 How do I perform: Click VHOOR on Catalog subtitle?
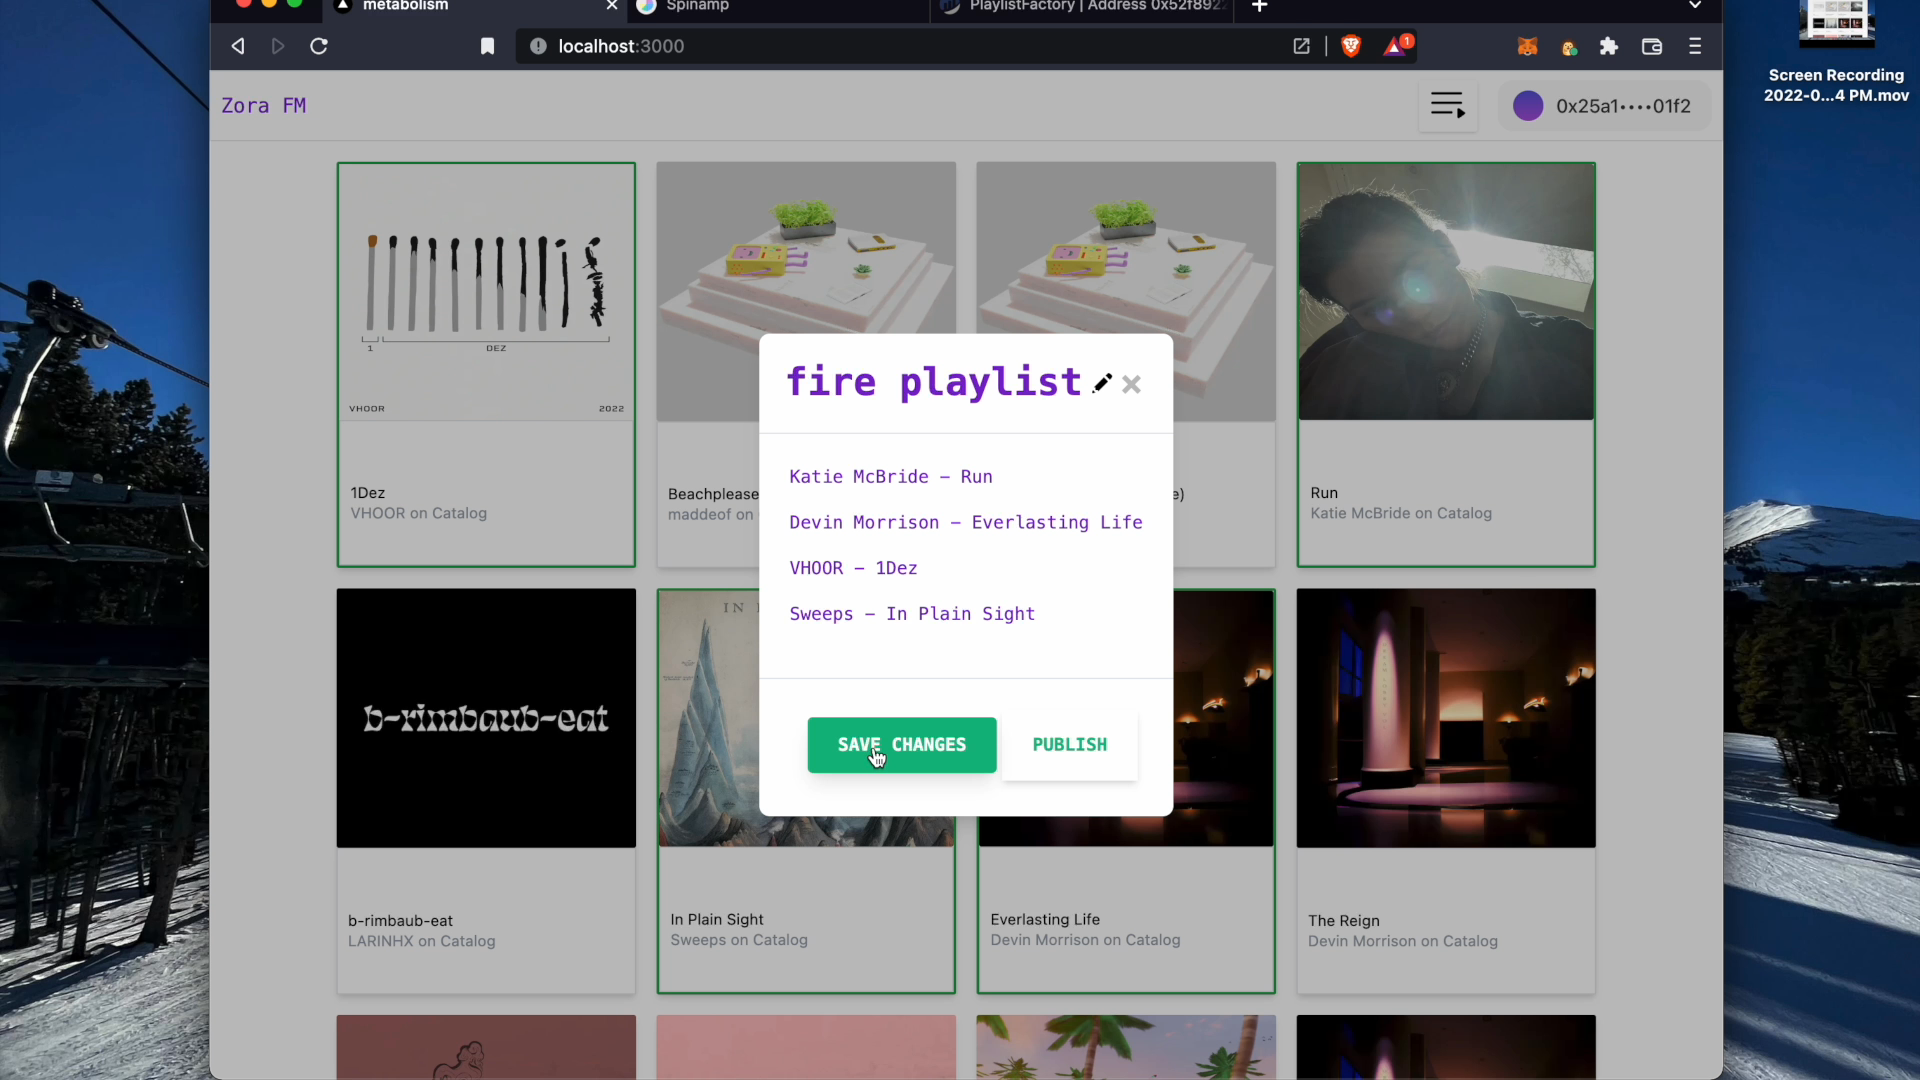click(418, 514)
